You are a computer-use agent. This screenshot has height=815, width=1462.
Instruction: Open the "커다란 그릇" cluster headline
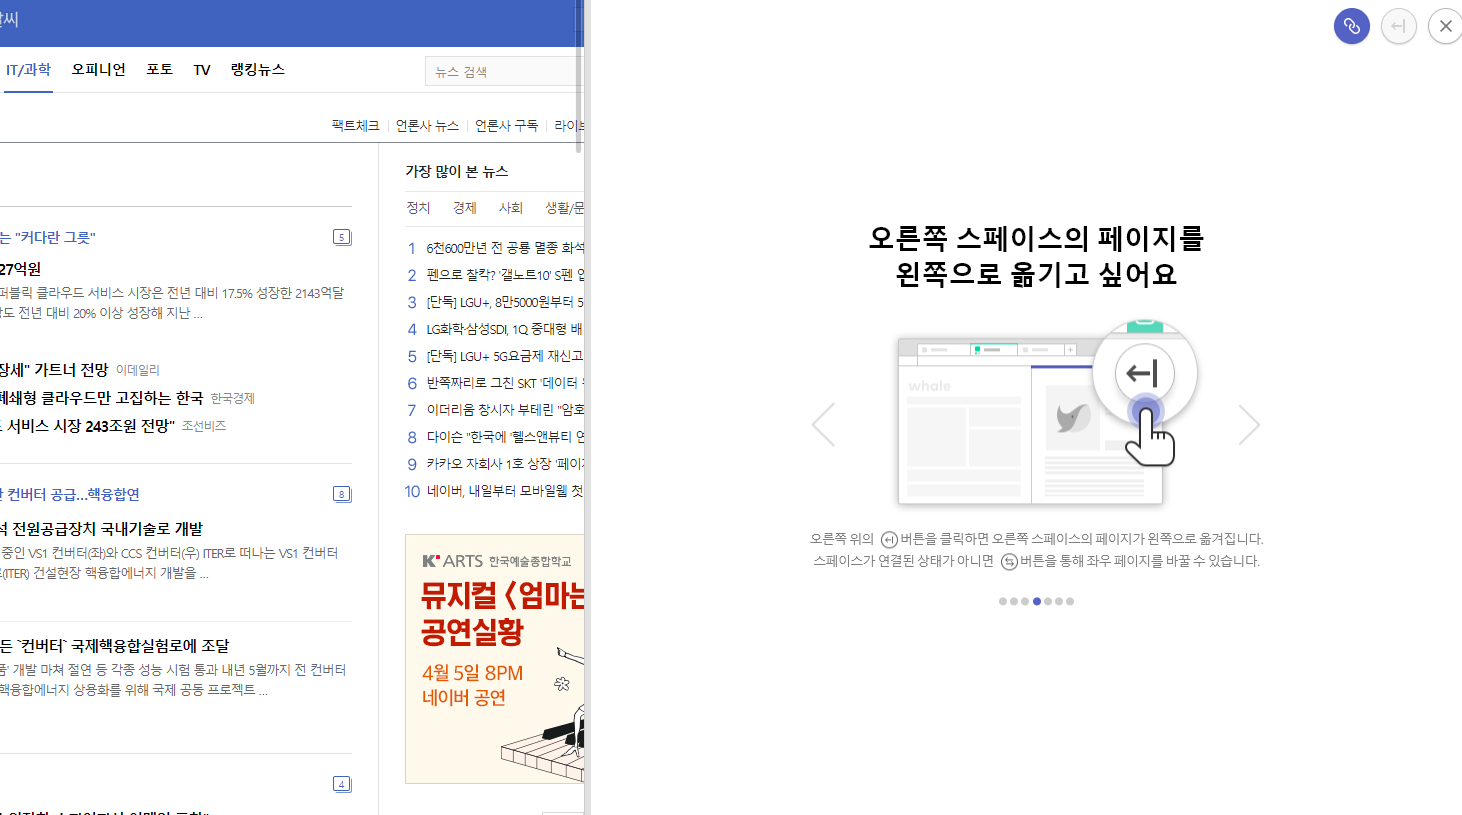point(48,237)
